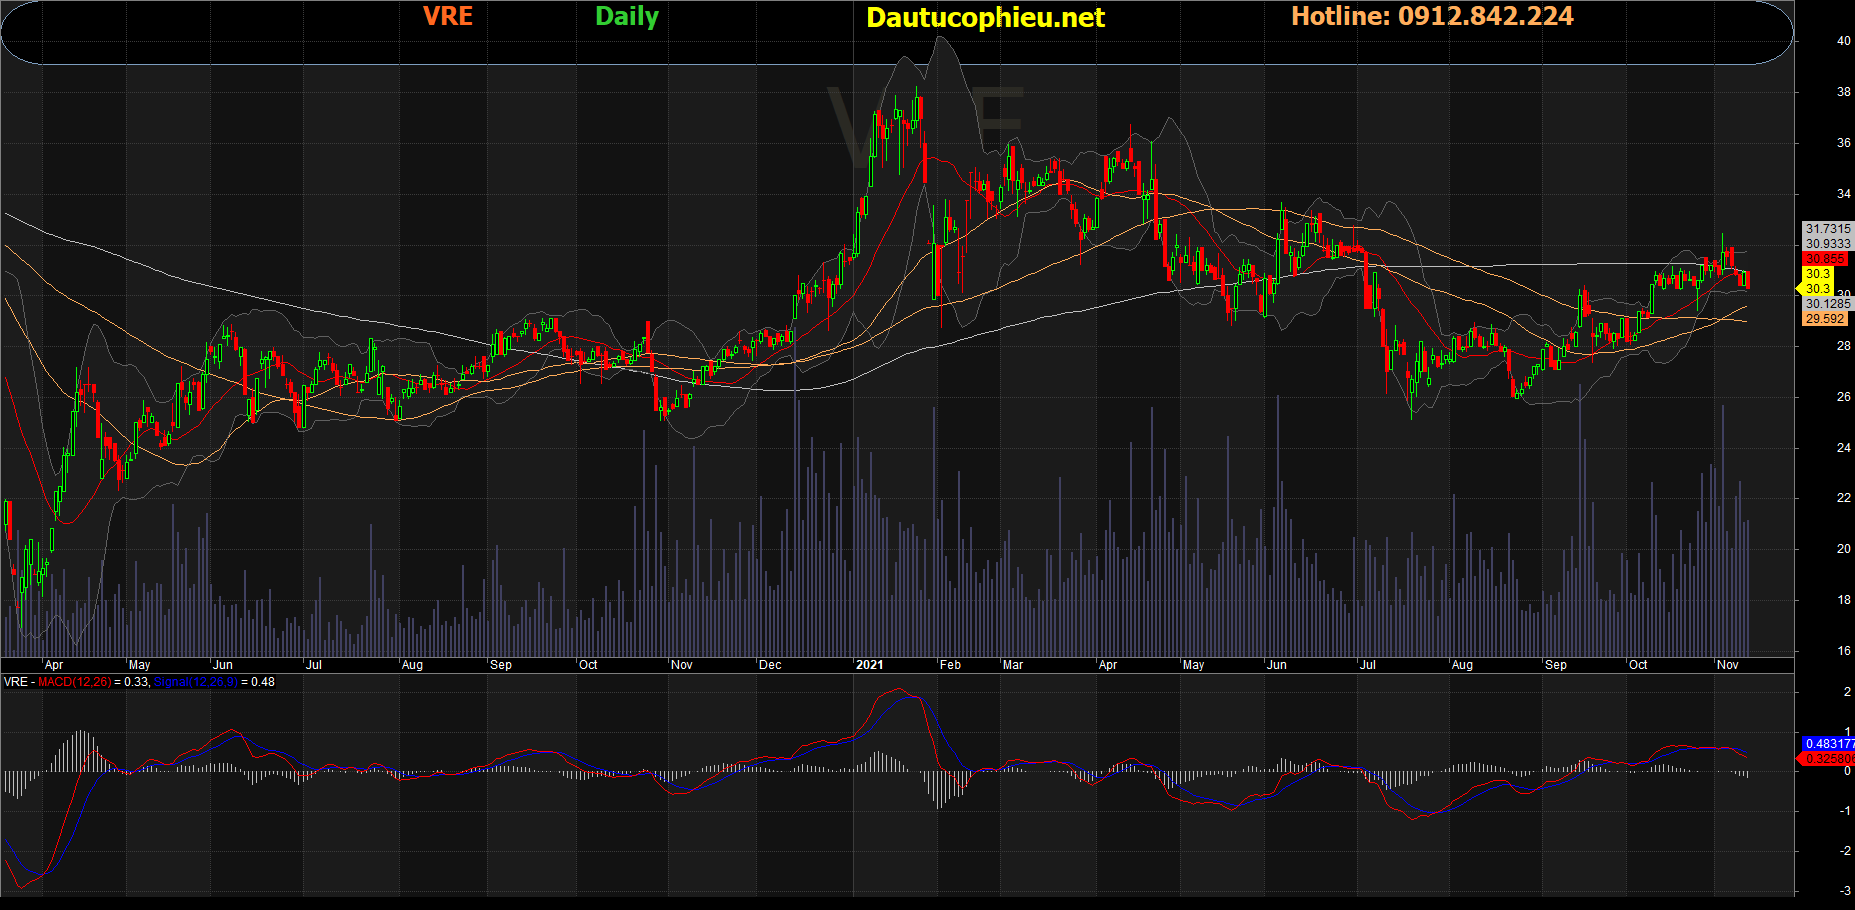Click the blue 0.483177 signal value tag
The height and width of the screenshot is (910, 1855).
click(1828, 744)
